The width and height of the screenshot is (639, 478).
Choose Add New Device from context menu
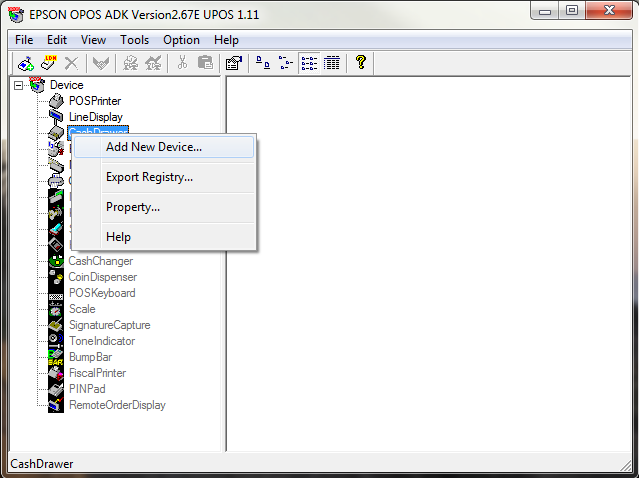coord(154,147)
